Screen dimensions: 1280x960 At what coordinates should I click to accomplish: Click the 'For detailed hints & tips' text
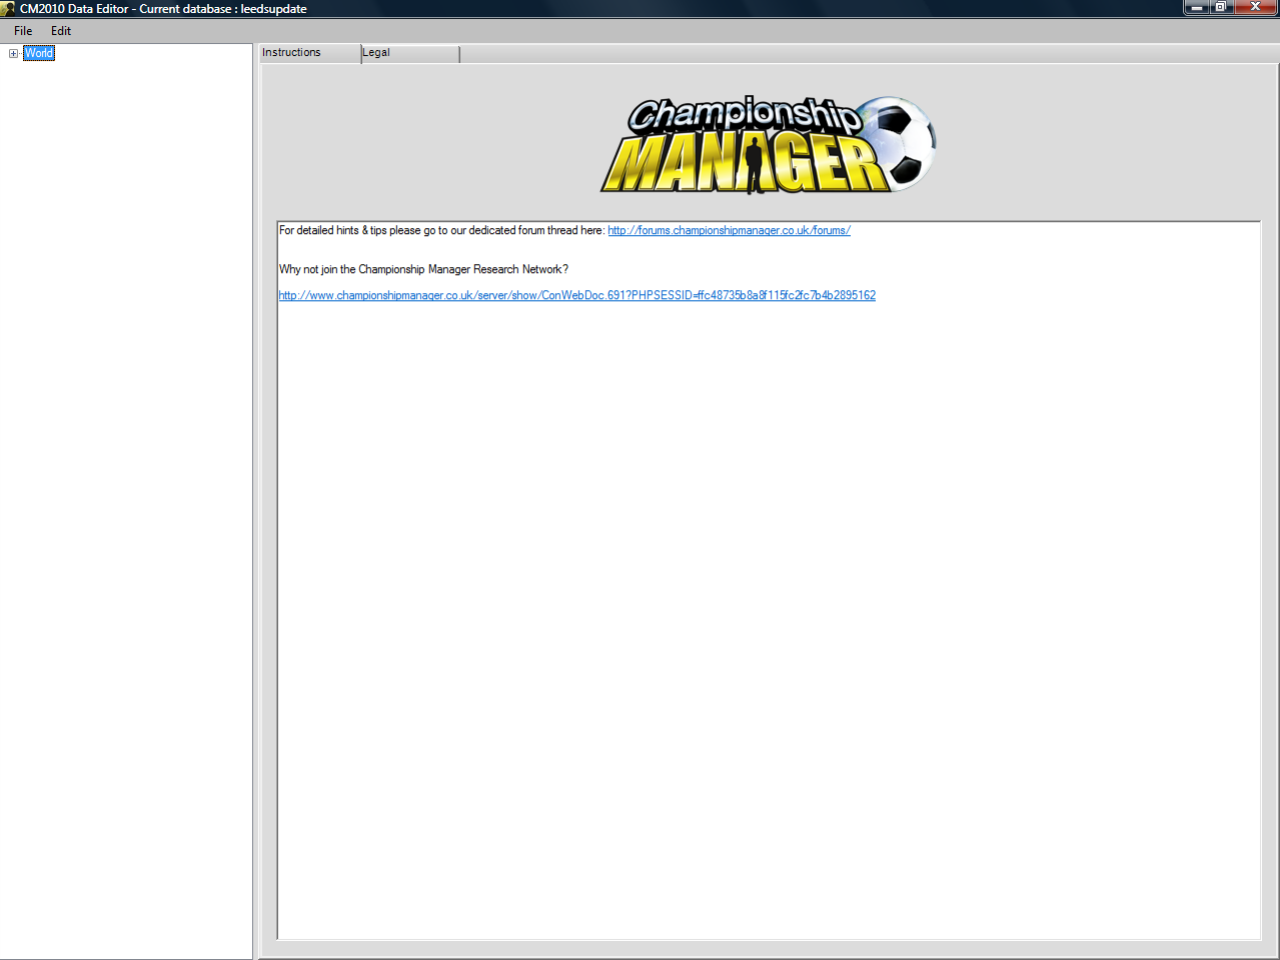[x=442, y=230]
